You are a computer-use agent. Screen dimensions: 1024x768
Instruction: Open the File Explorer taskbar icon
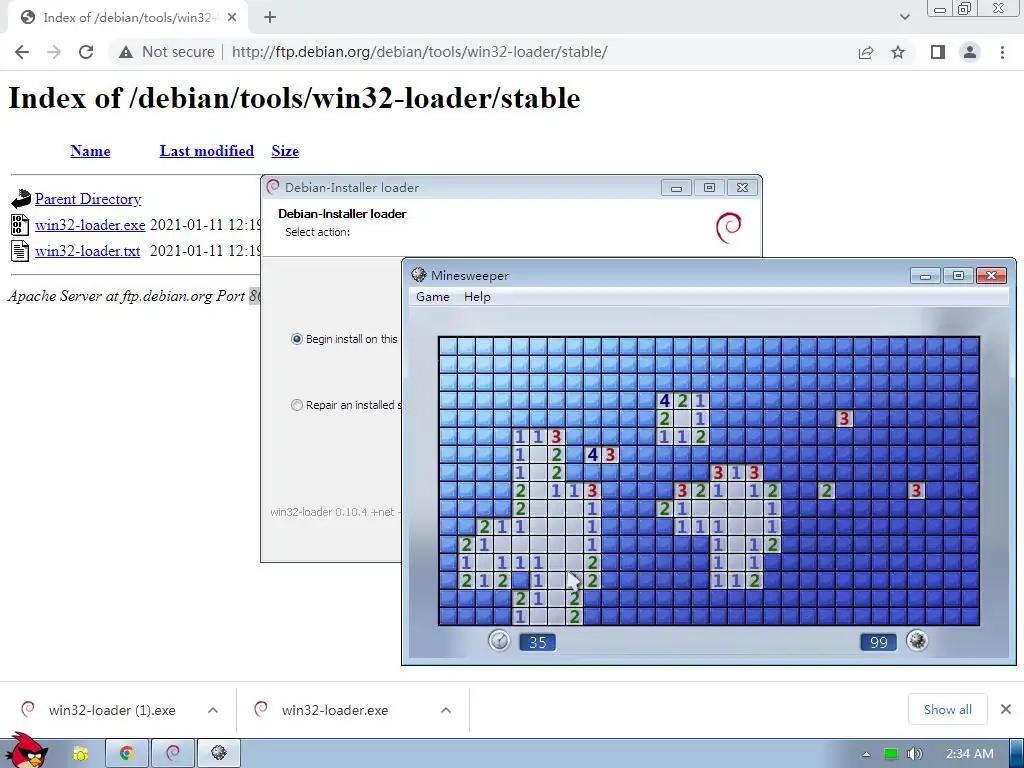(80, 754)
